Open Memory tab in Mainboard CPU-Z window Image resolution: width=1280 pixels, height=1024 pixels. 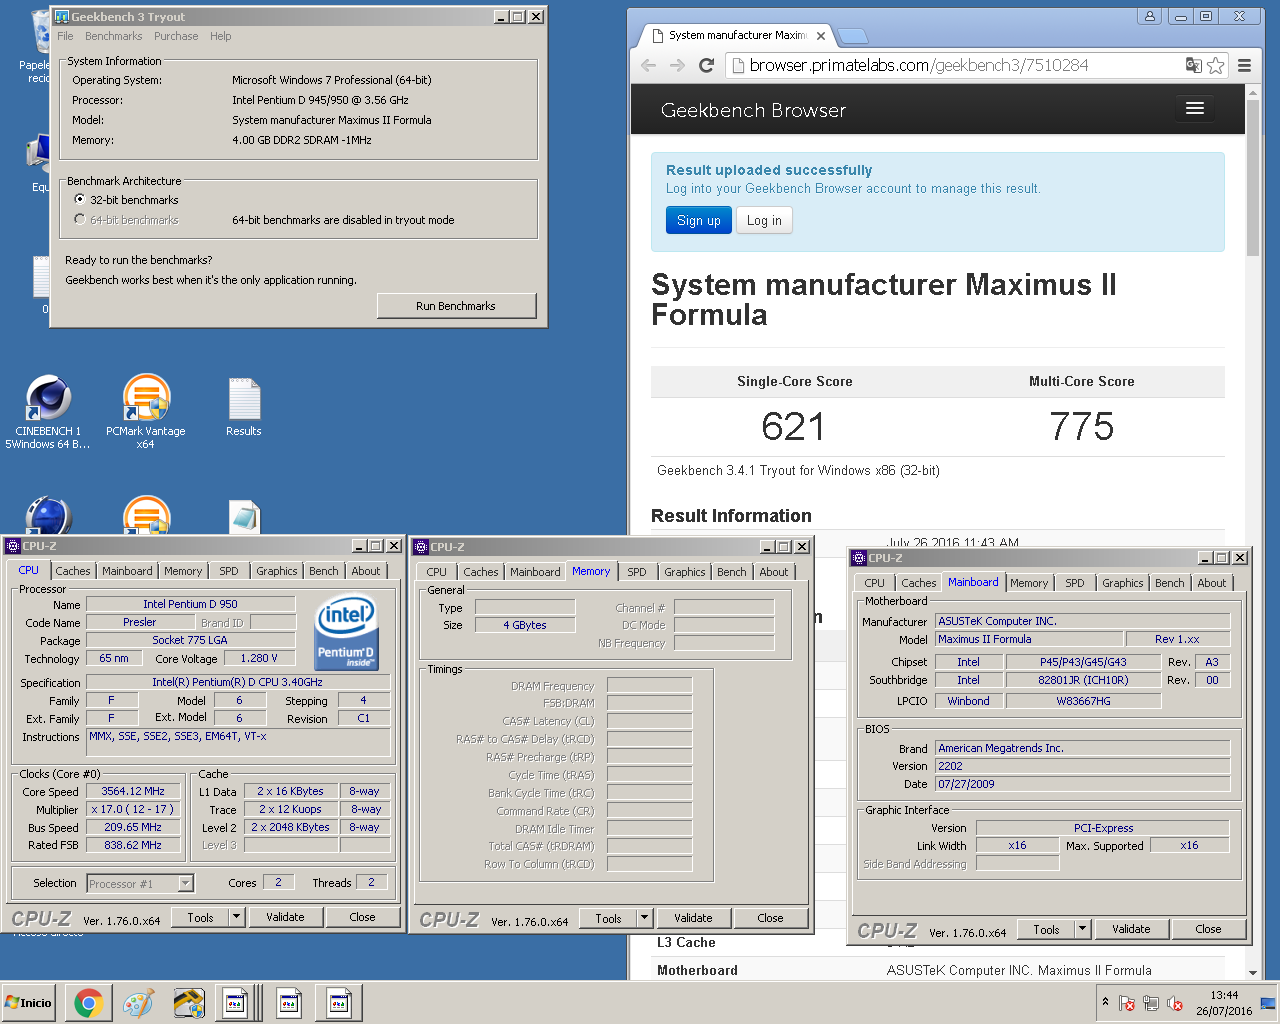click(1029, 583)
